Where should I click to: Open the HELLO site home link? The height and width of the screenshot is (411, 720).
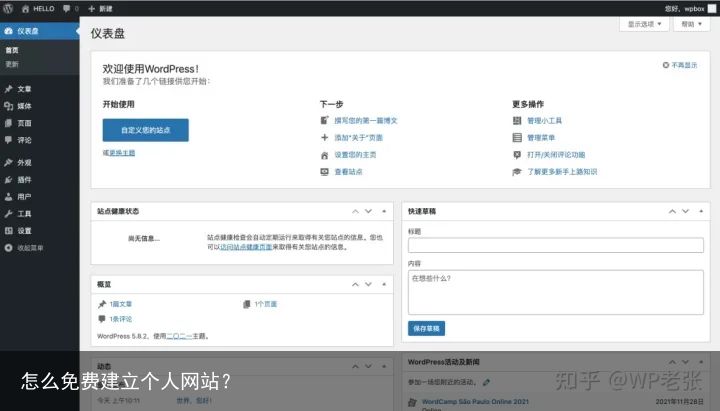coord(38,8)
